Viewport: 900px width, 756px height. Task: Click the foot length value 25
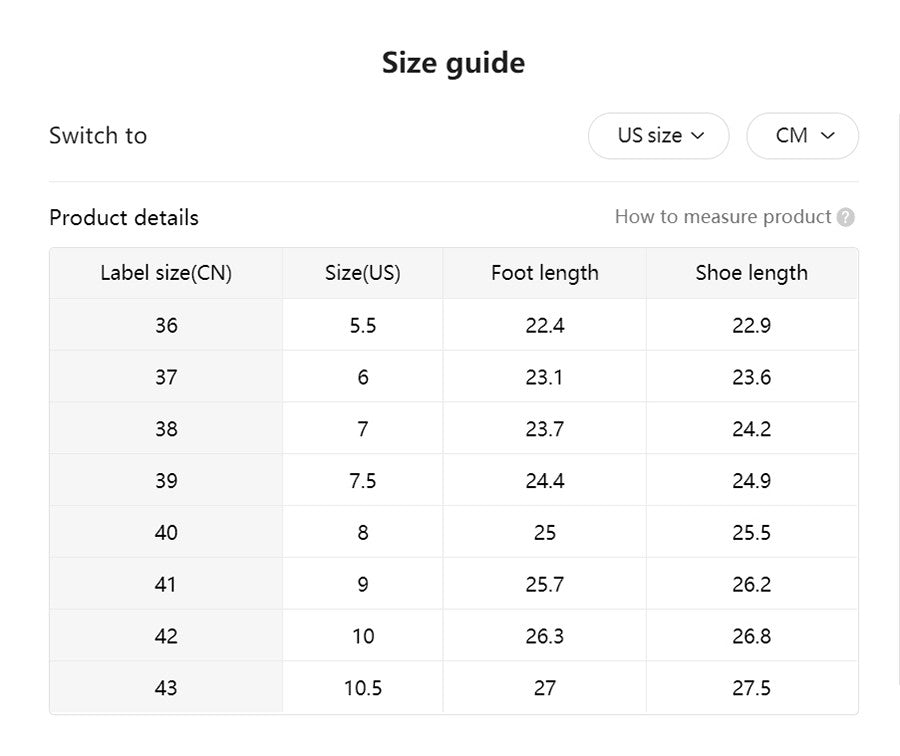(544, 533)
